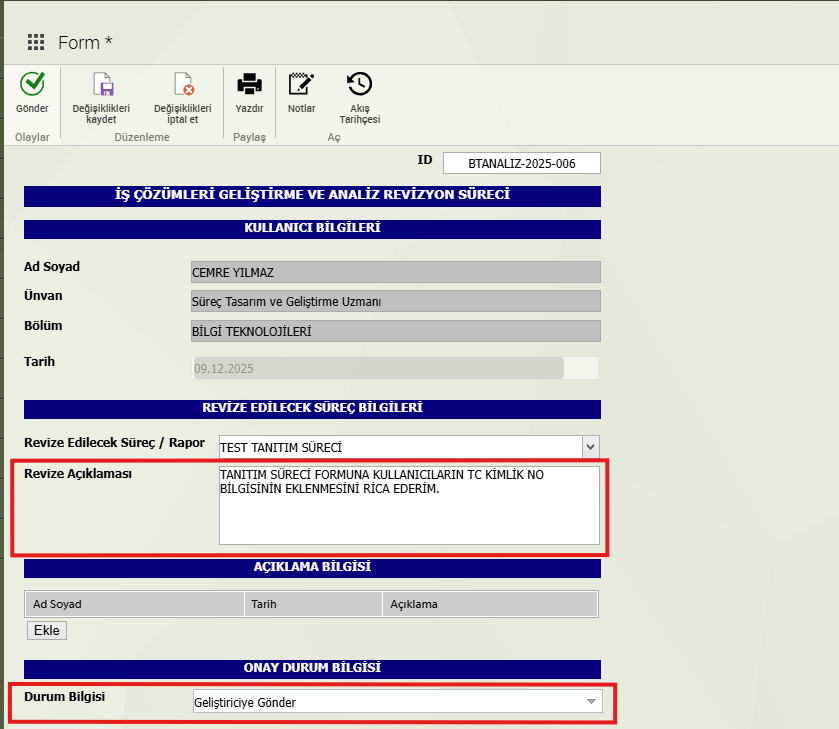
Task: Cancel changes via Değişiklikleri iptal et
Action: click(182, 84)
